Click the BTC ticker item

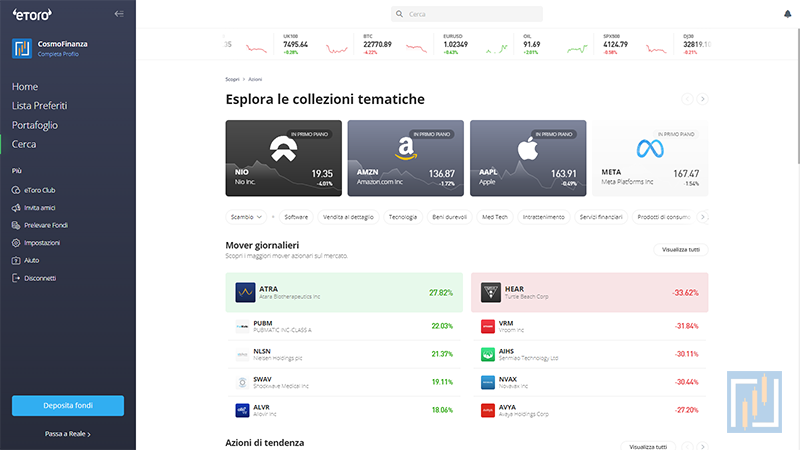(393, 44)
